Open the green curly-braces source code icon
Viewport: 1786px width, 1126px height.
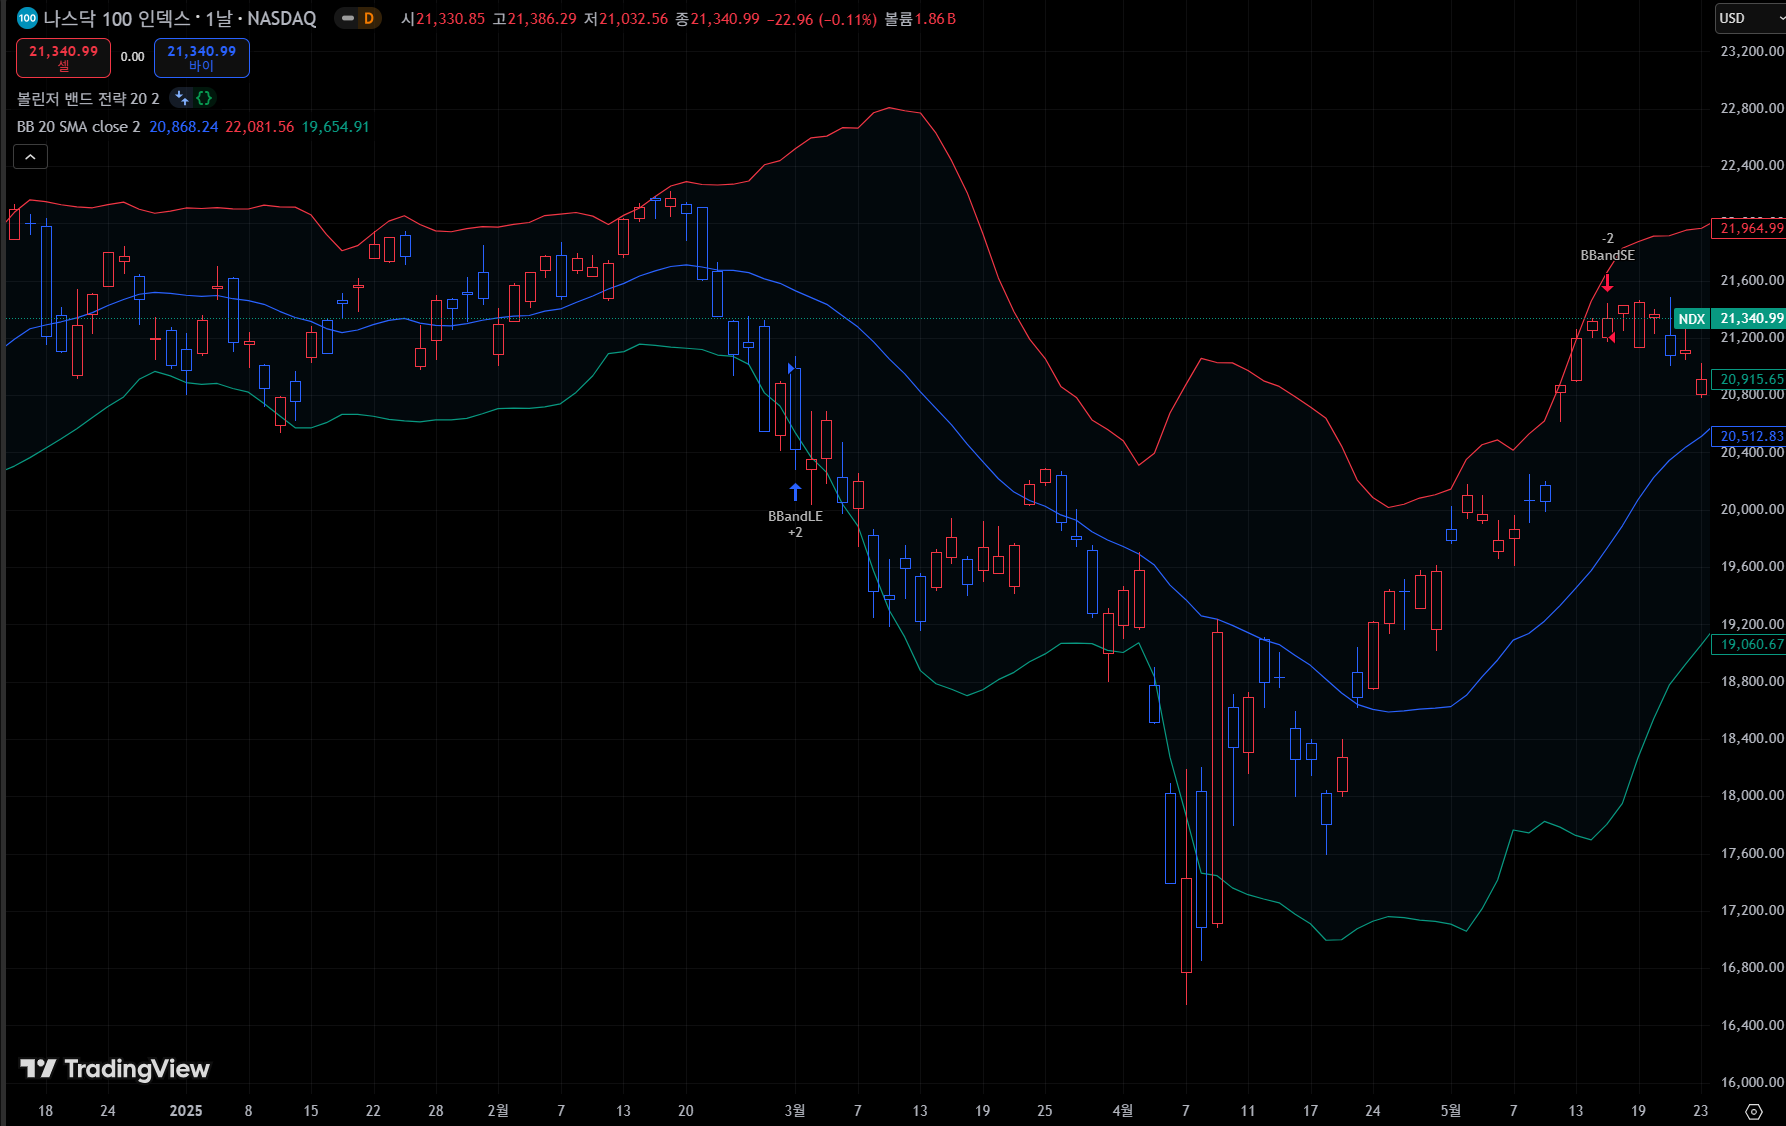point(204,98)
